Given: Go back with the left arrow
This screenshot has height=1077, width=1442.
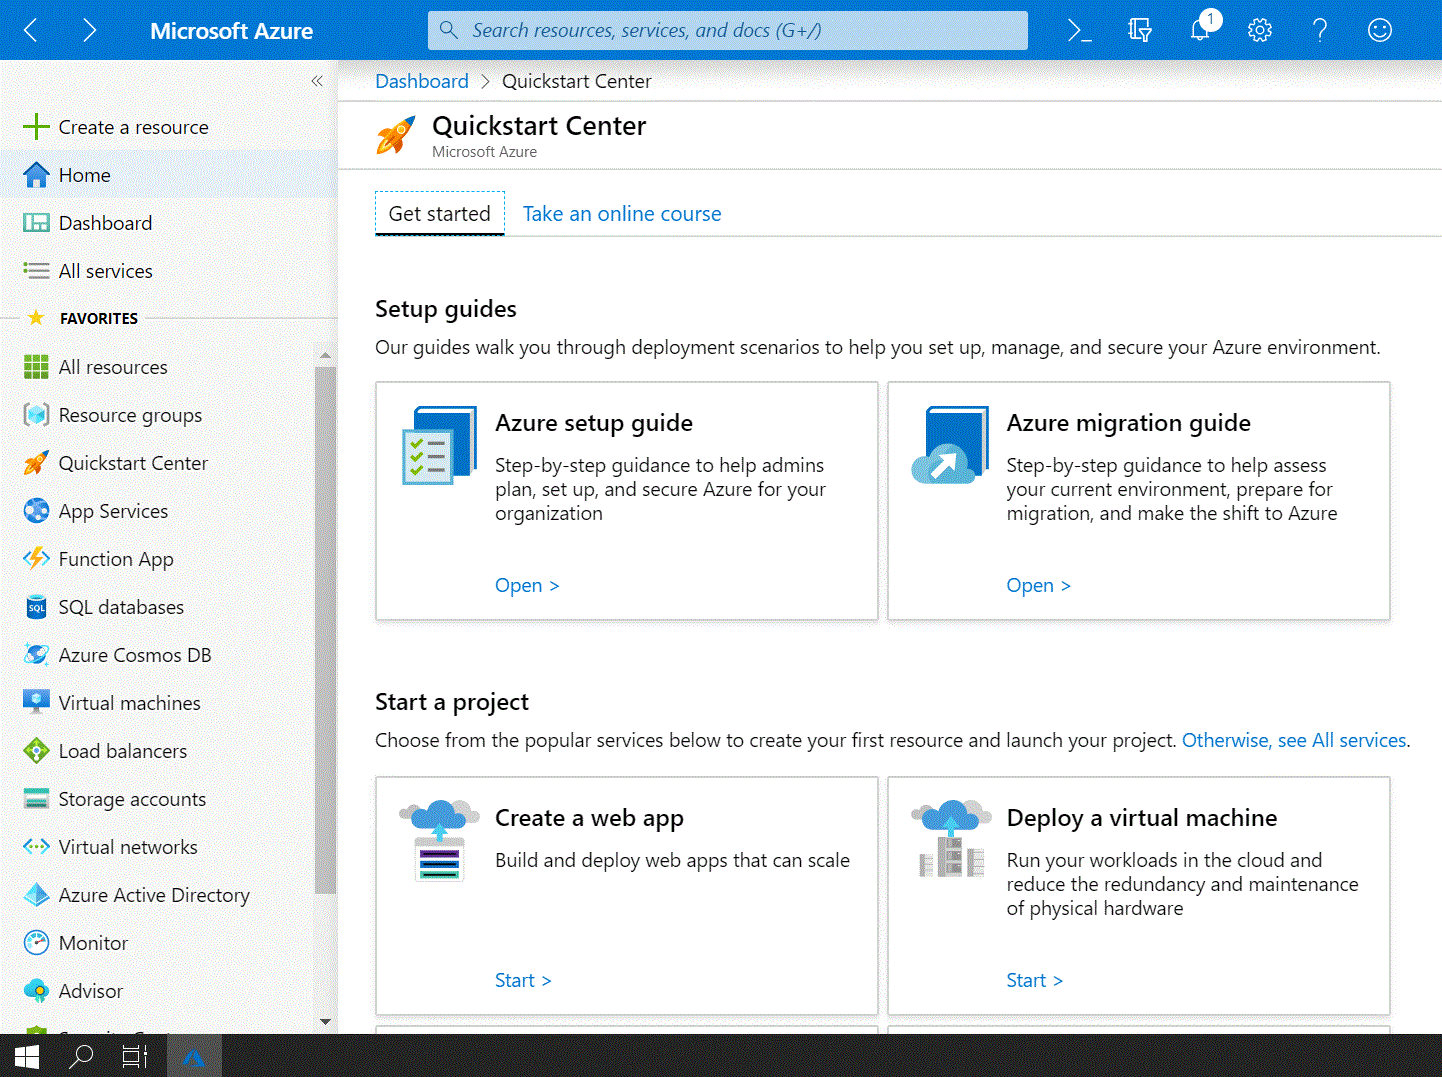Looking at the screenshot, I should (x=30, y=30).
